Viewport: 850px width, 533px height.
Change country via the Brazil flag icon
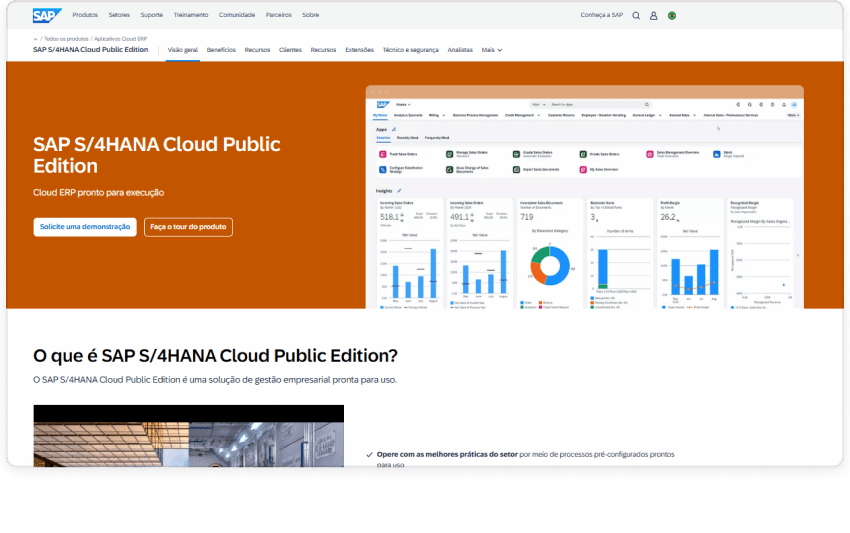(672, 16)
